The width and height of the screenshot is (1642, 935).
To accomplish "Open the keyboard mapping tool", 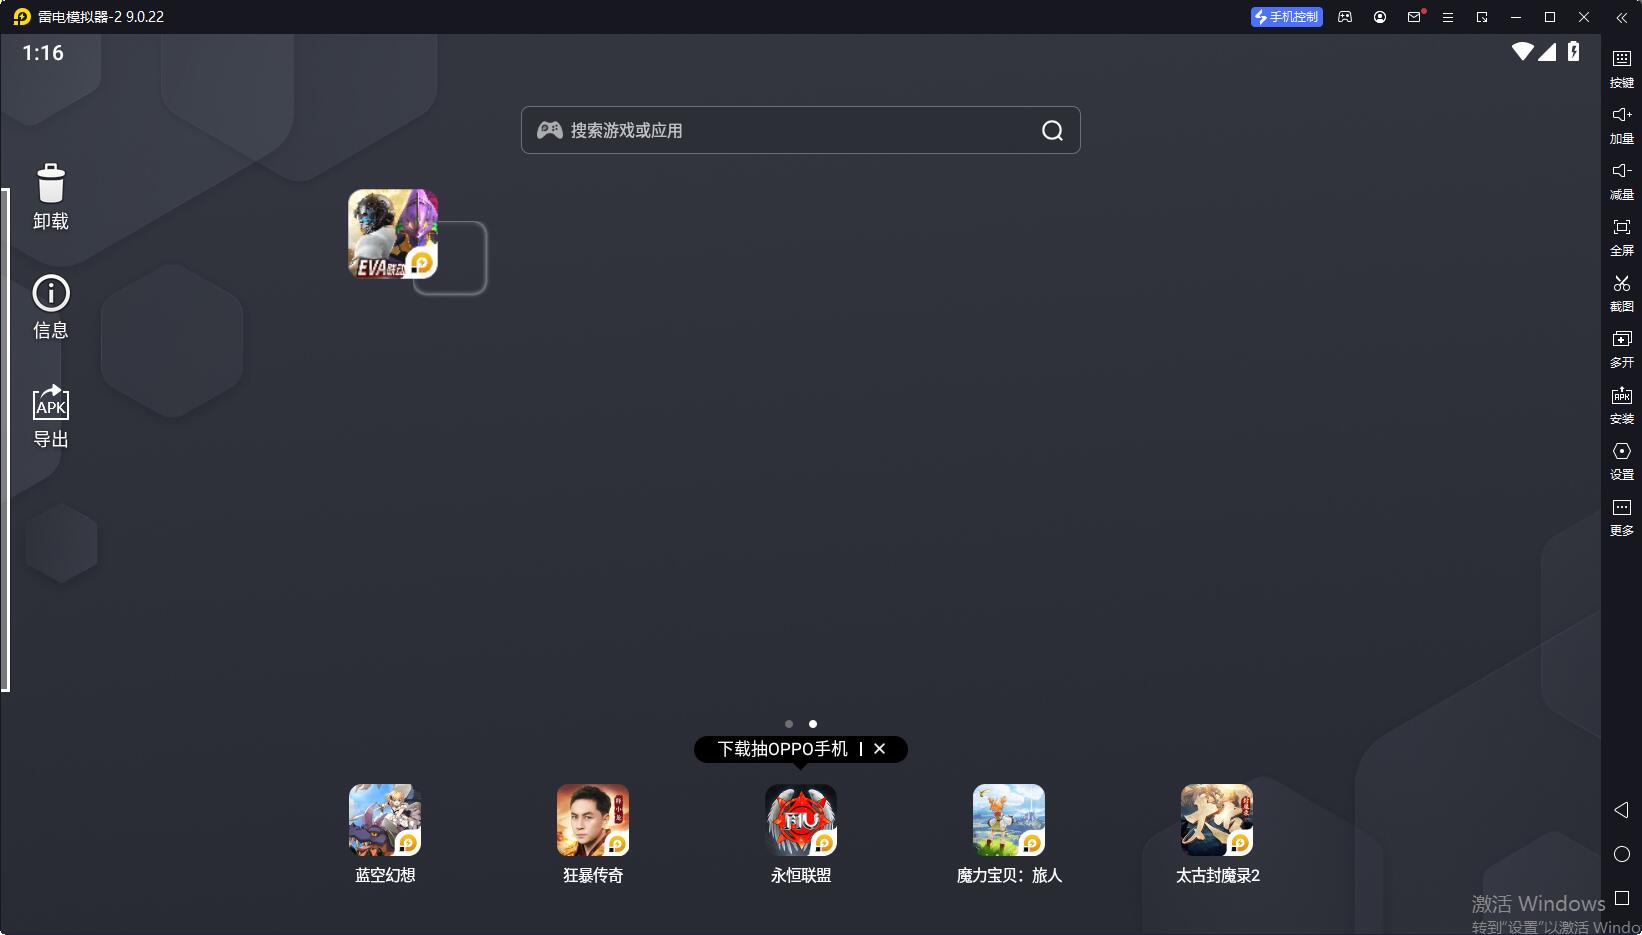I will click(1621, 60).
